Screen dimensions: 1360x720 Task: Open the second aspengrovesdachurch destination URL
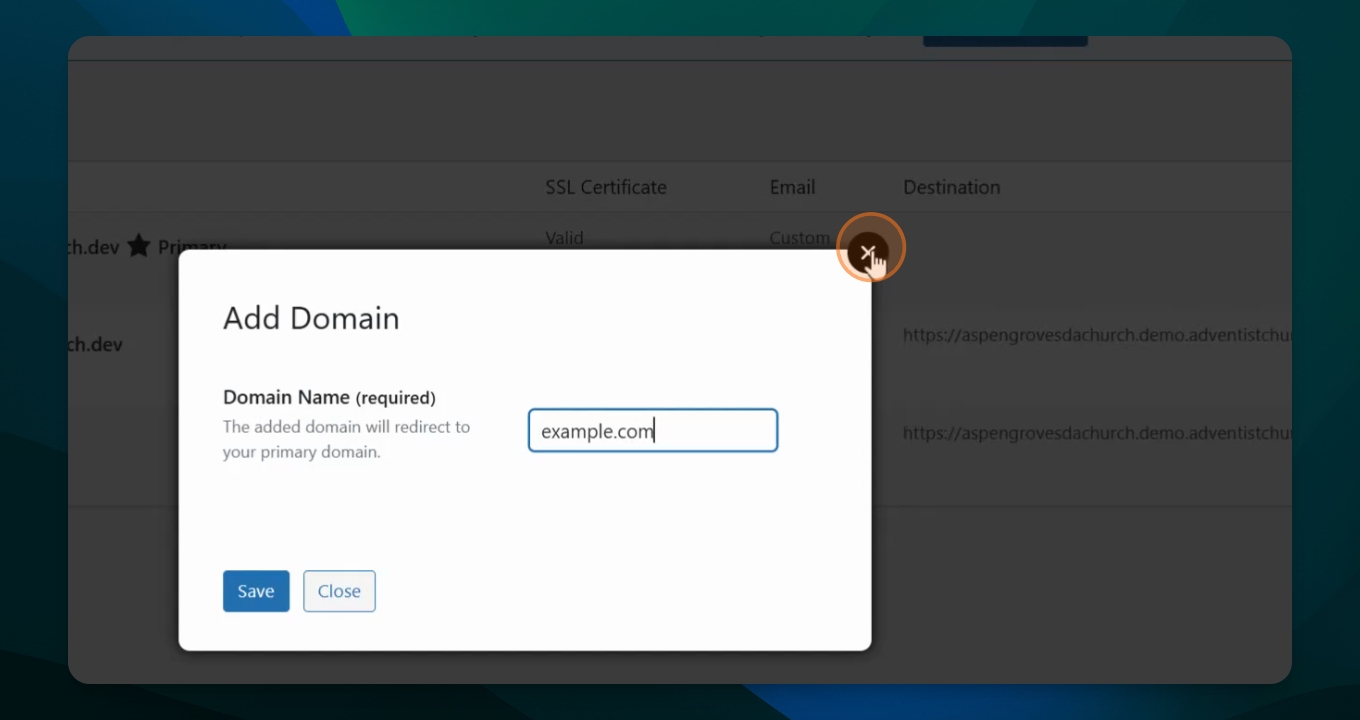click(1097, 433)
